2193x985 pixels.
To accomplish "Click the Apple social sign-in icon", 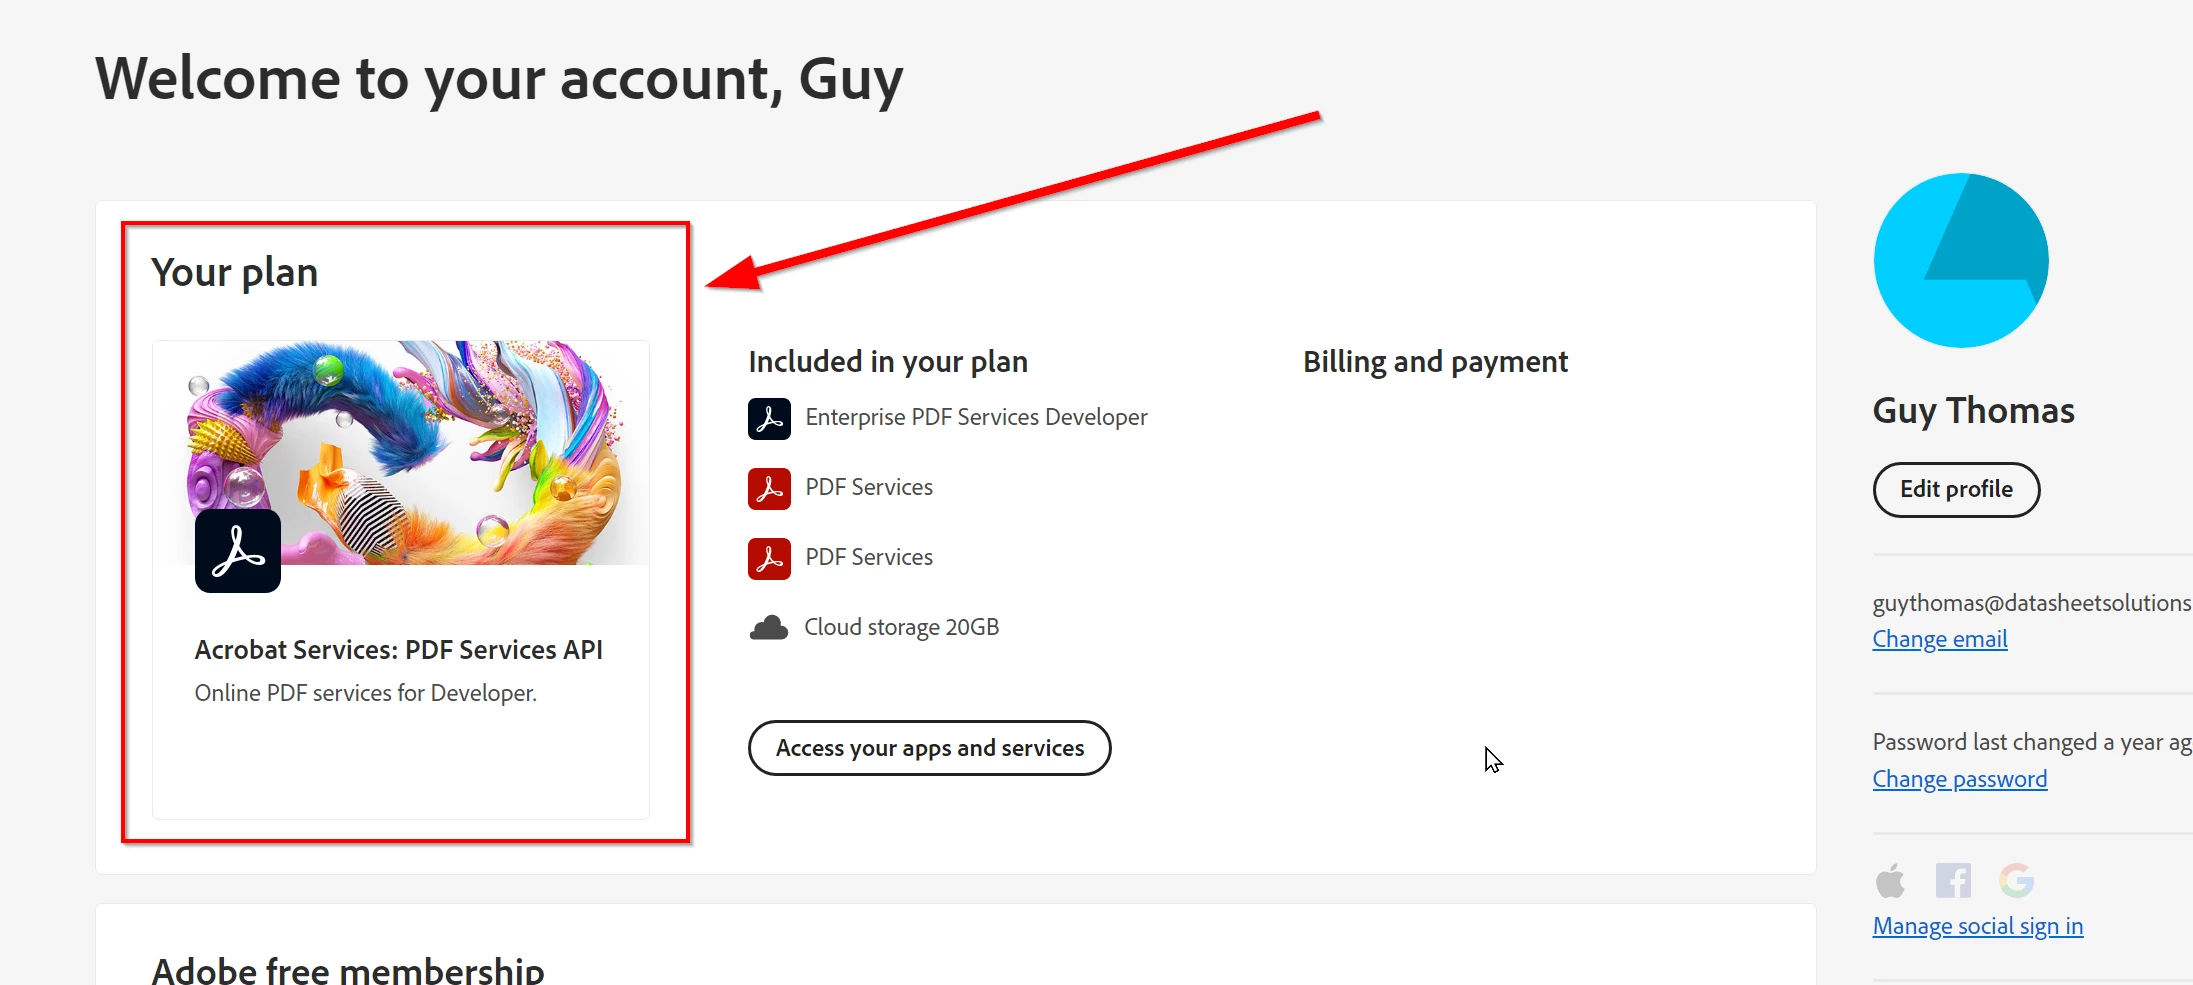I will point(1890,880).
